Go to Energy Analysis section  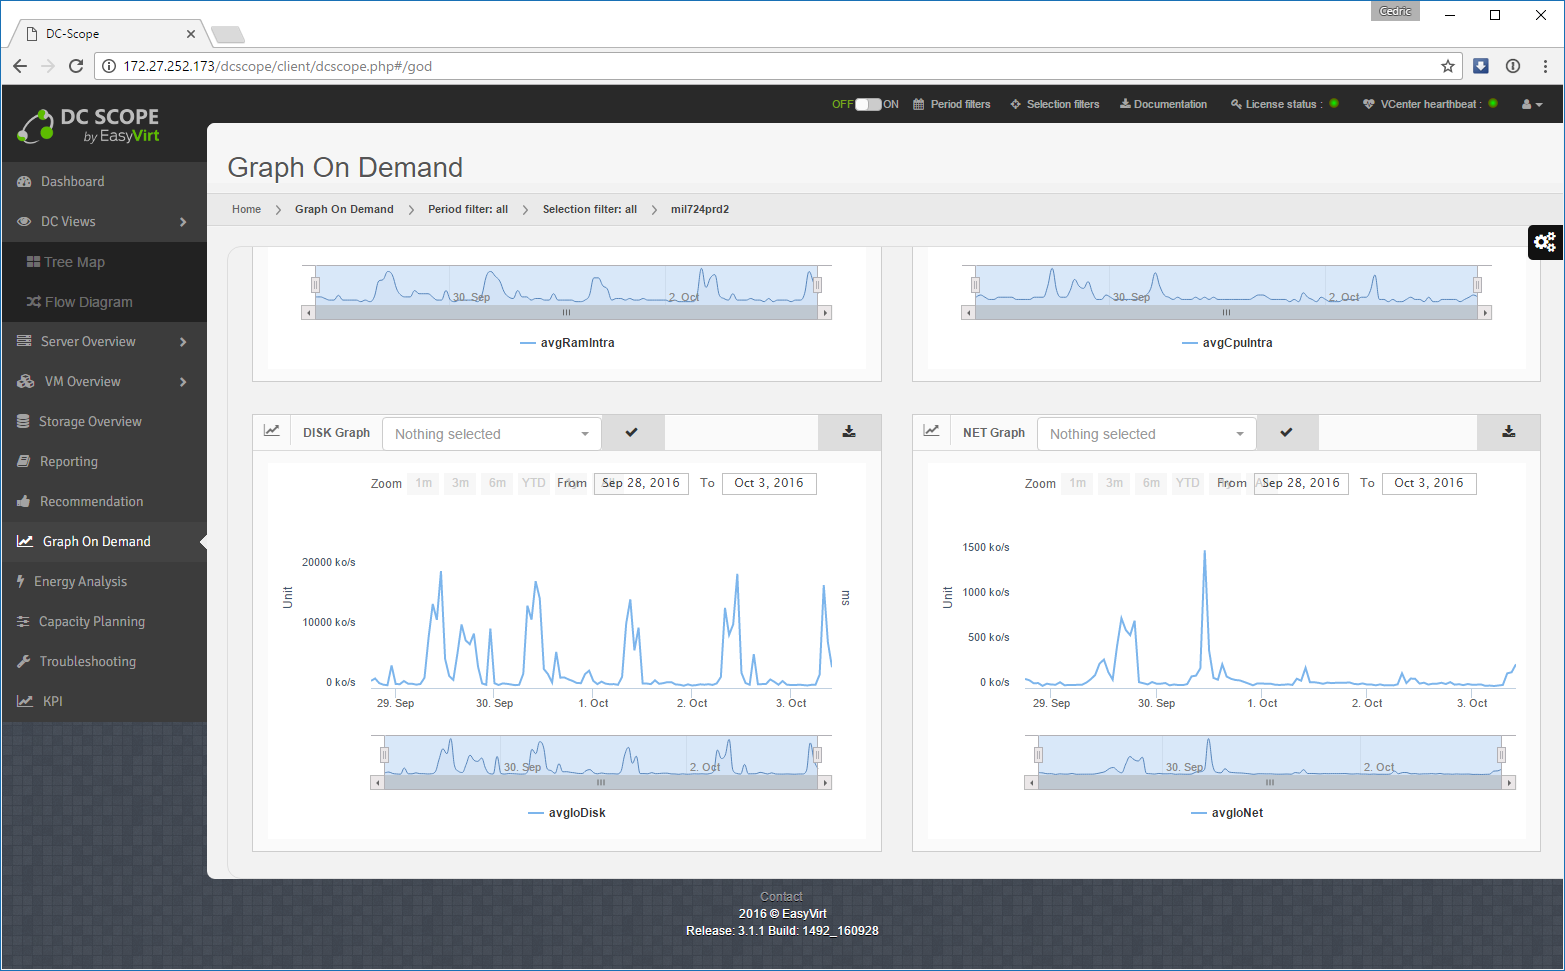[x=80, y=582]
